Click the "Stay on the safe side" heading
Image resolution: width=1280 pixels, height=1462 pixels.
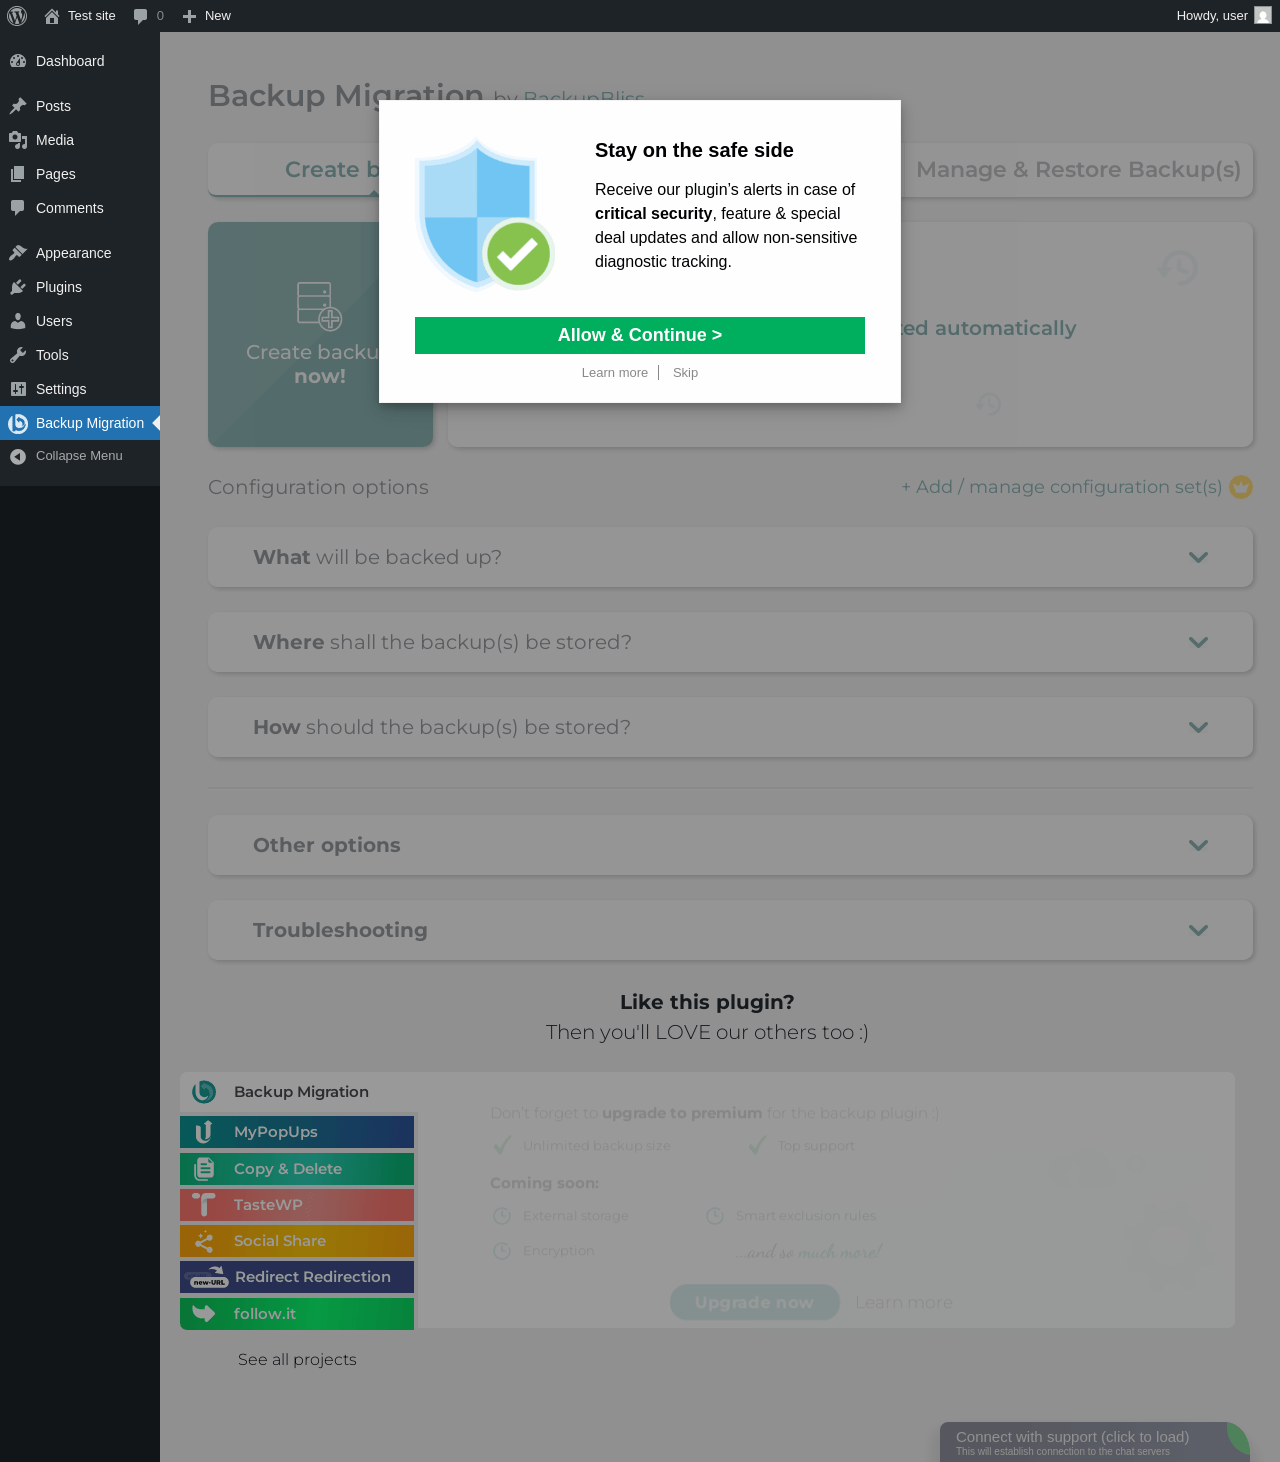(694, 150)
